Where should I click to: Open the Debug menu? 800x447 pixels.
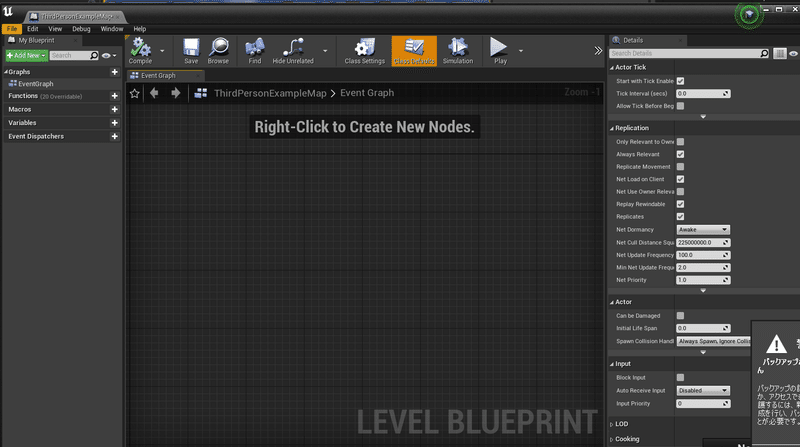point(81,29)
